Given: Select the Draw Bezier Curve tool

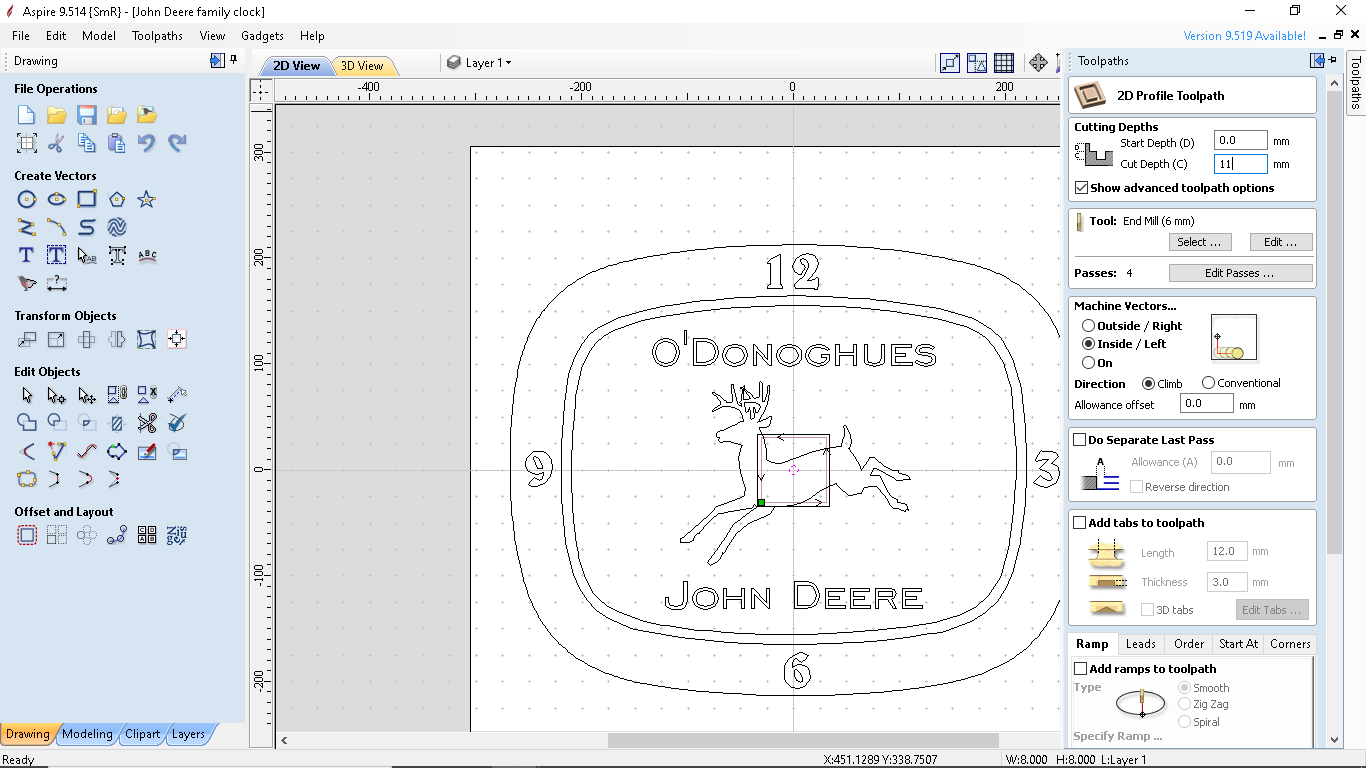Looking at the screenshot, I should (57, 227).
